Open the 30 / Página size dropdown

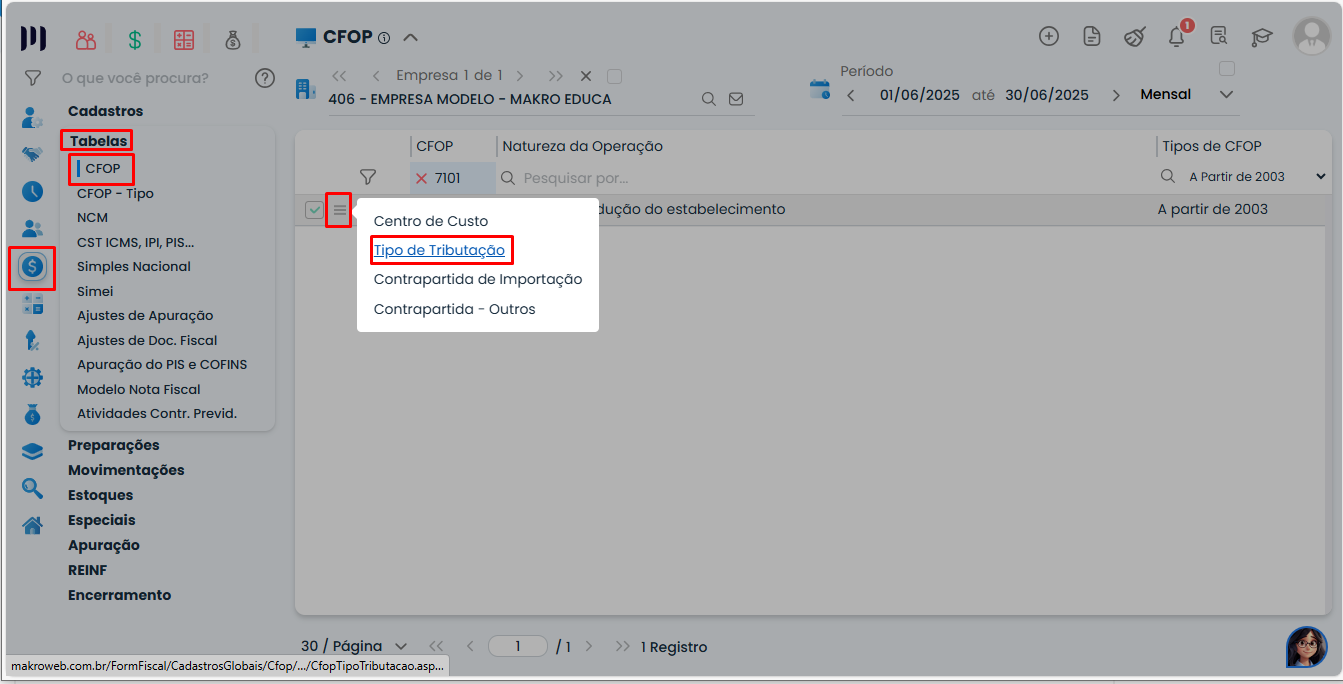point(354,647)
